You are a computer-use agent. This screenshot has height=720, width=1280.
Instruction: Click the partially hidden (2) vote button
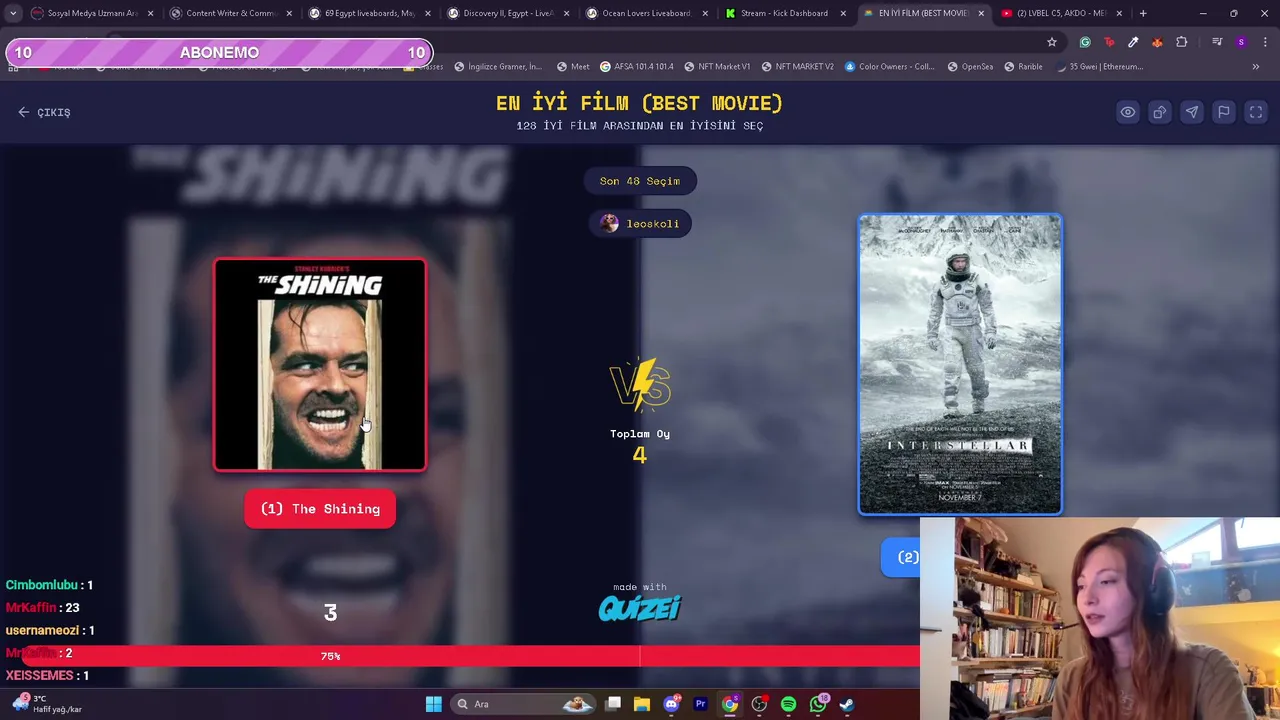[901, 557]
